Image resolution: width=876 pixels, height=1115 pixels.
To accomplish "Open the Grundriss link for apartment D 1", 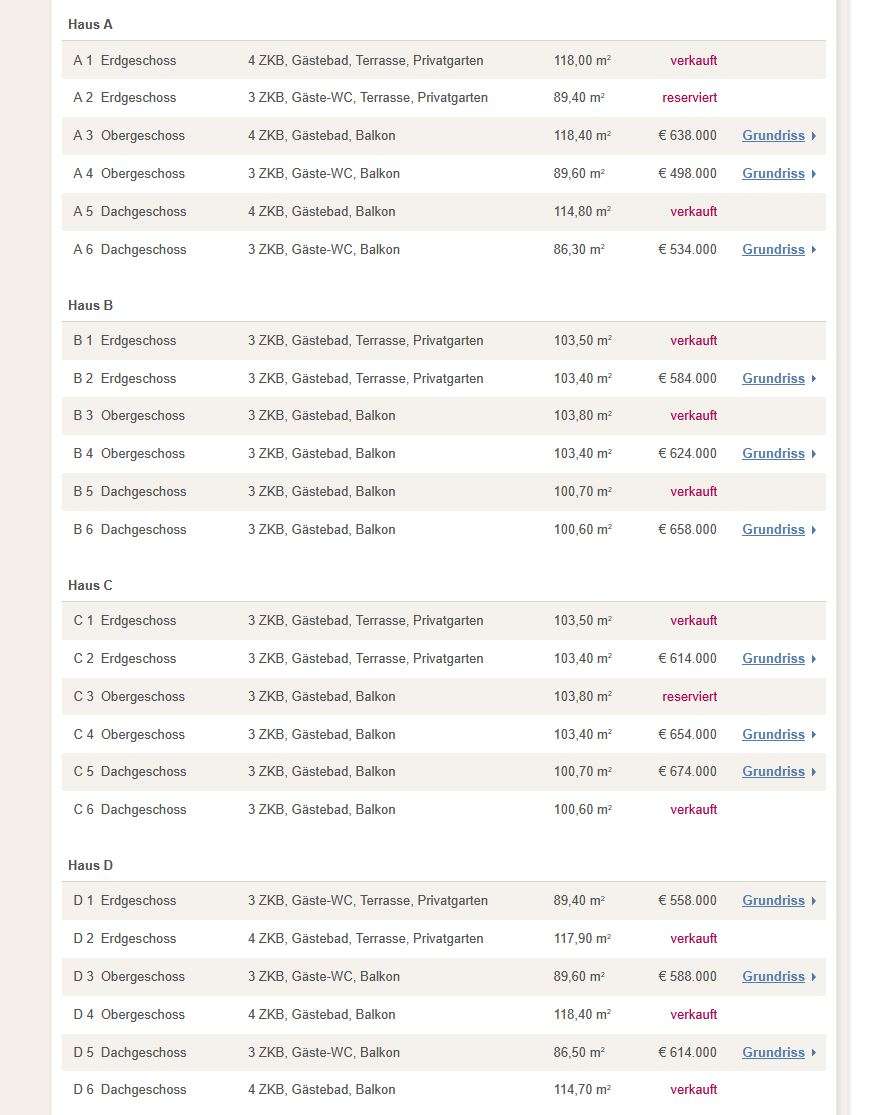I will point(773,901).
